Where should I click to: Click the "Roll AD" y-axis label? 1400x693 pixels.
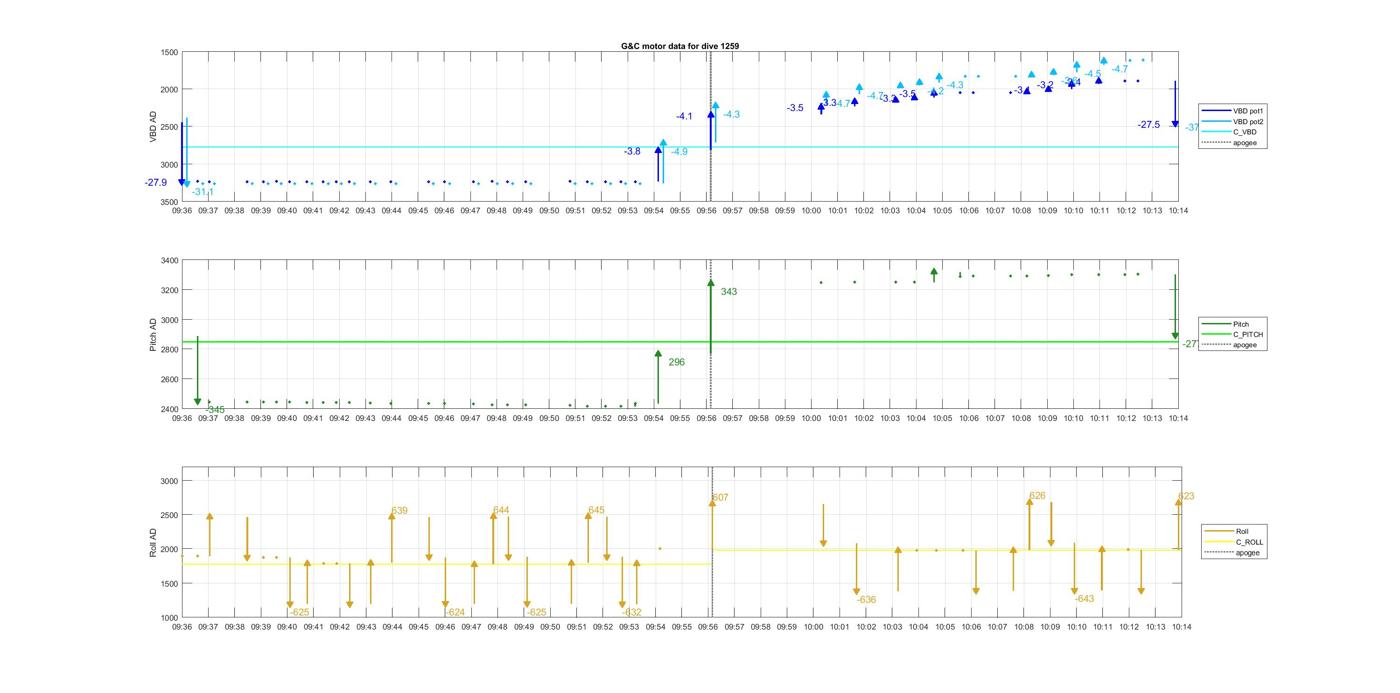pos(153,541)
